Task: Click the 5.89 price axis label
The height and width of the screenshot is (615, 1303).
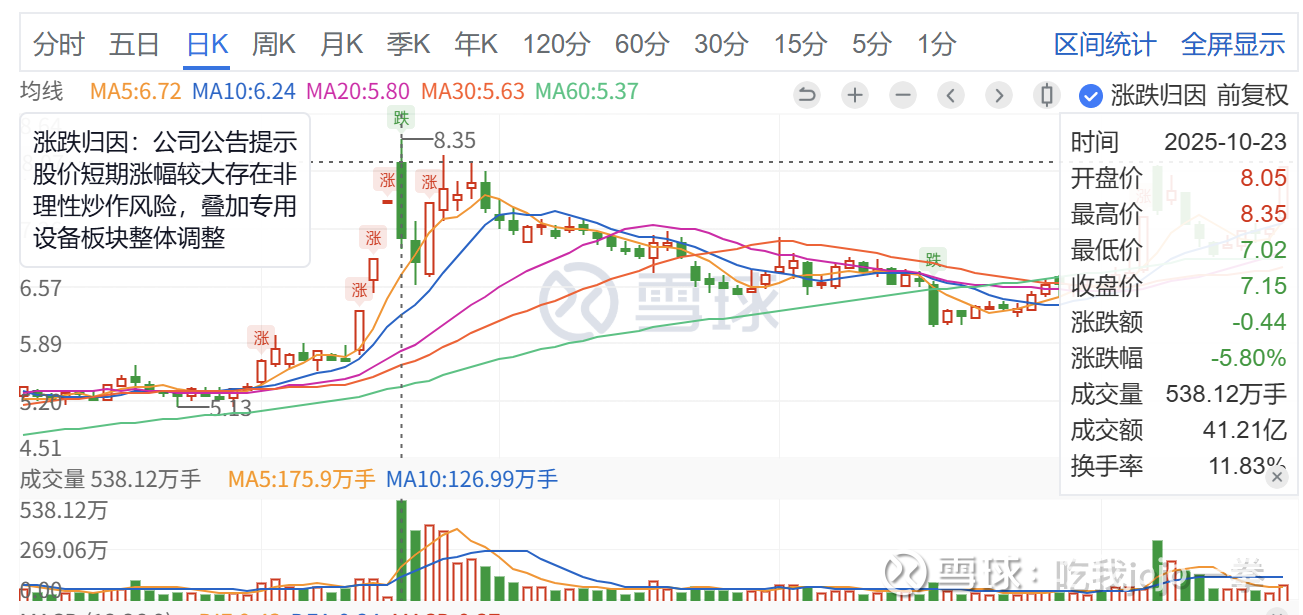Action: (x=42, y=344)
